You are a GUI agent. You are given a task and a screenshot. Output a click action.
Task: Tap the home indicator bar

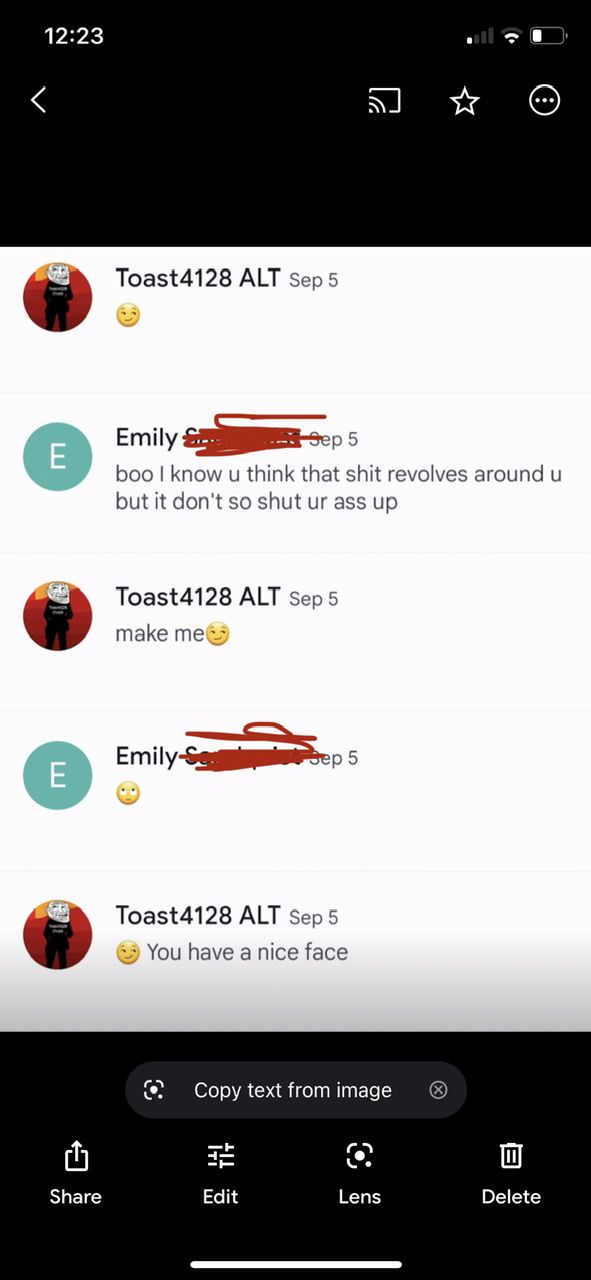296,1265
